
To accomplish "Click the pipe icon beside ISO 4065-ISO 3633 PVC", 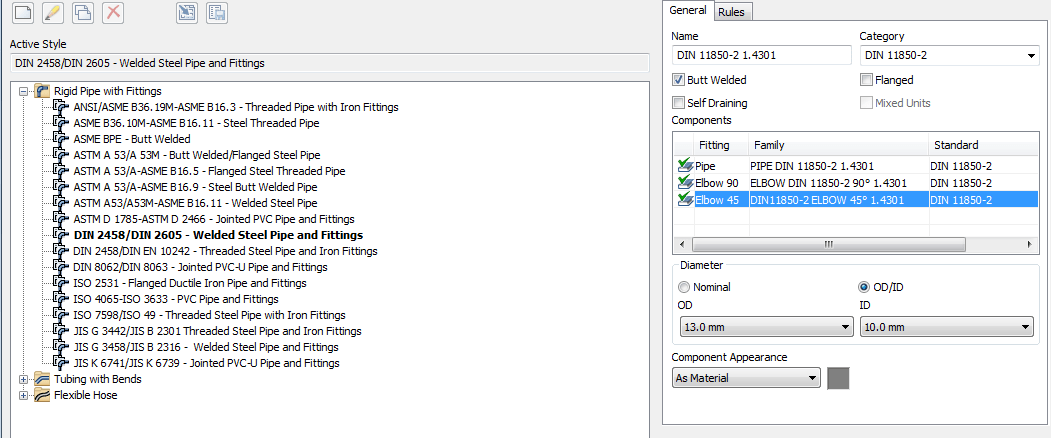I will [62, 299].
